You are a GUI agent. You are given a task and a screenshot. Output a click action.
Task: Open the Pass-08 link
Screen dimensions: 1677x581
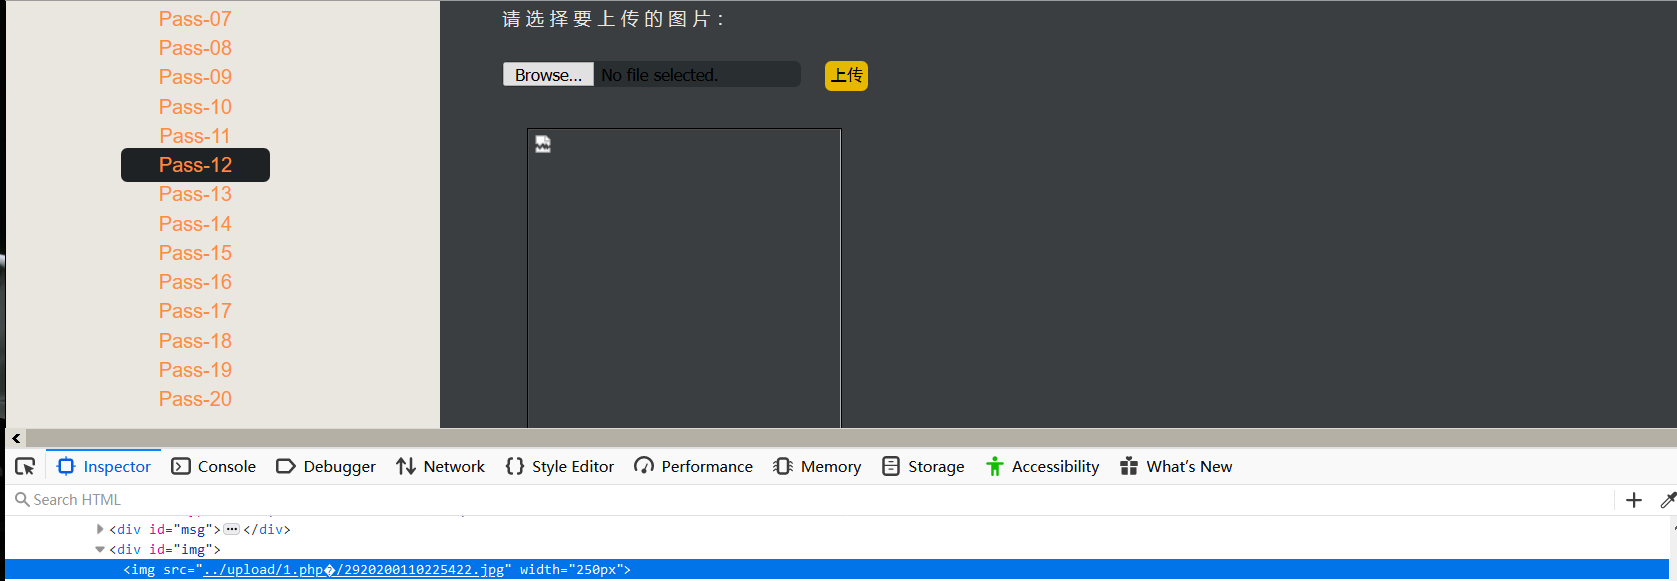tap(195, 48)
